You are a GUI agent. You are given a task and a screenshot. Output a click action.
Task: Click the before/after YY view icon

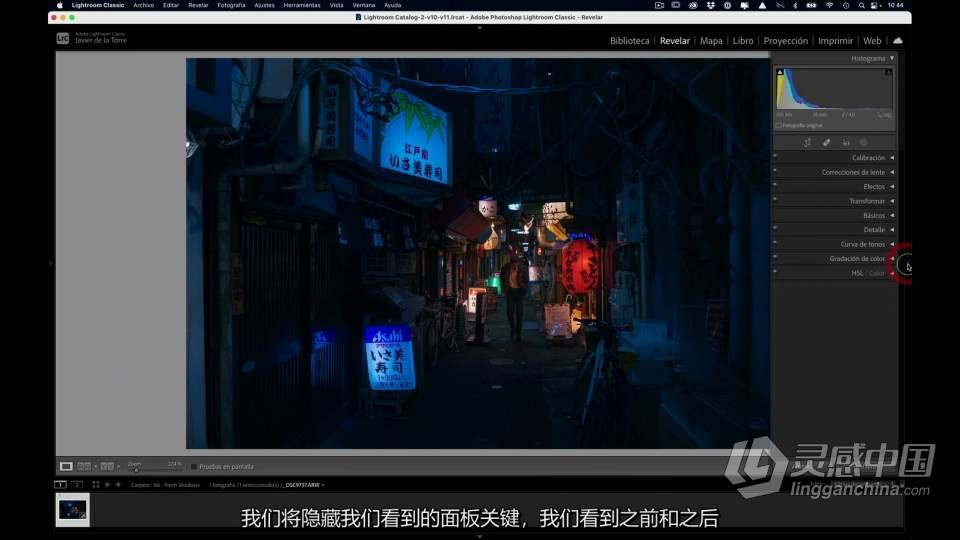pos(107,467)
